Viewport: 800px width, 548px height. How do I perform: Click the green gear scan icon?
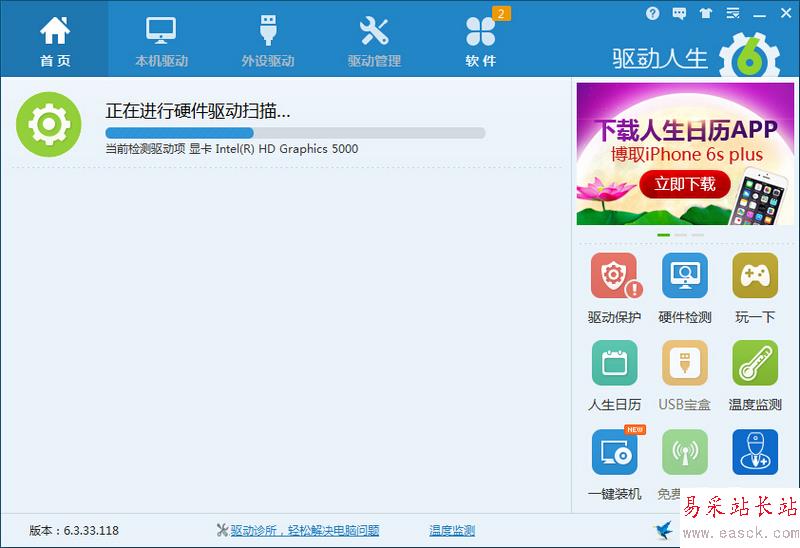click(x=48, y=124)
